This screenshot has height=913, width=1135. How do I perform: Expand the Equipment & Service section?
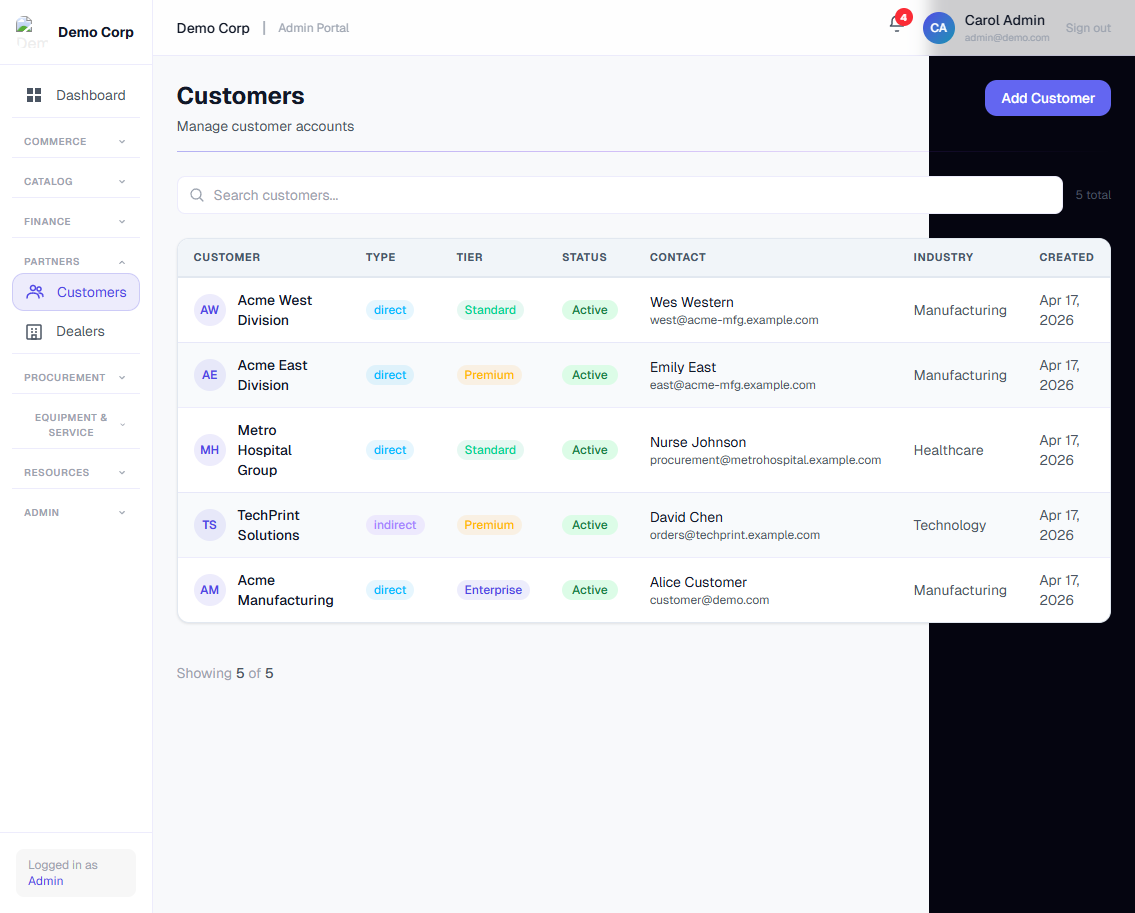[75, 425]
